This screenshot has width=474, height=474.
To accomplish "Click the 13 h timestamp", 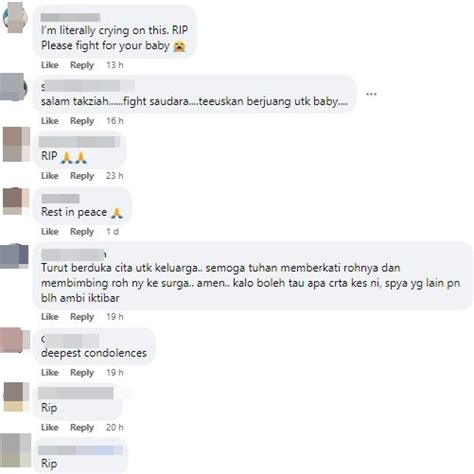I will point(115,65).
